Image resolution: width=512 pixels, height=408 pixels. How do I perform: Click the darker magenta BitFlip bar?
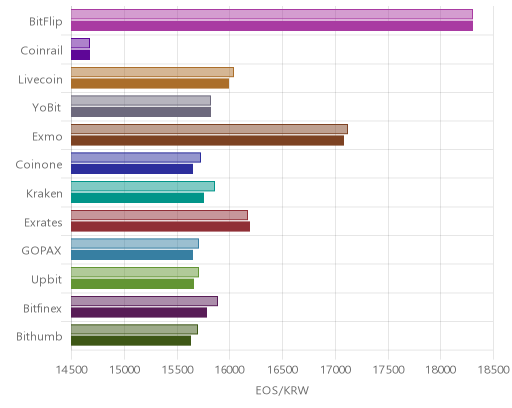coord(272,26)
